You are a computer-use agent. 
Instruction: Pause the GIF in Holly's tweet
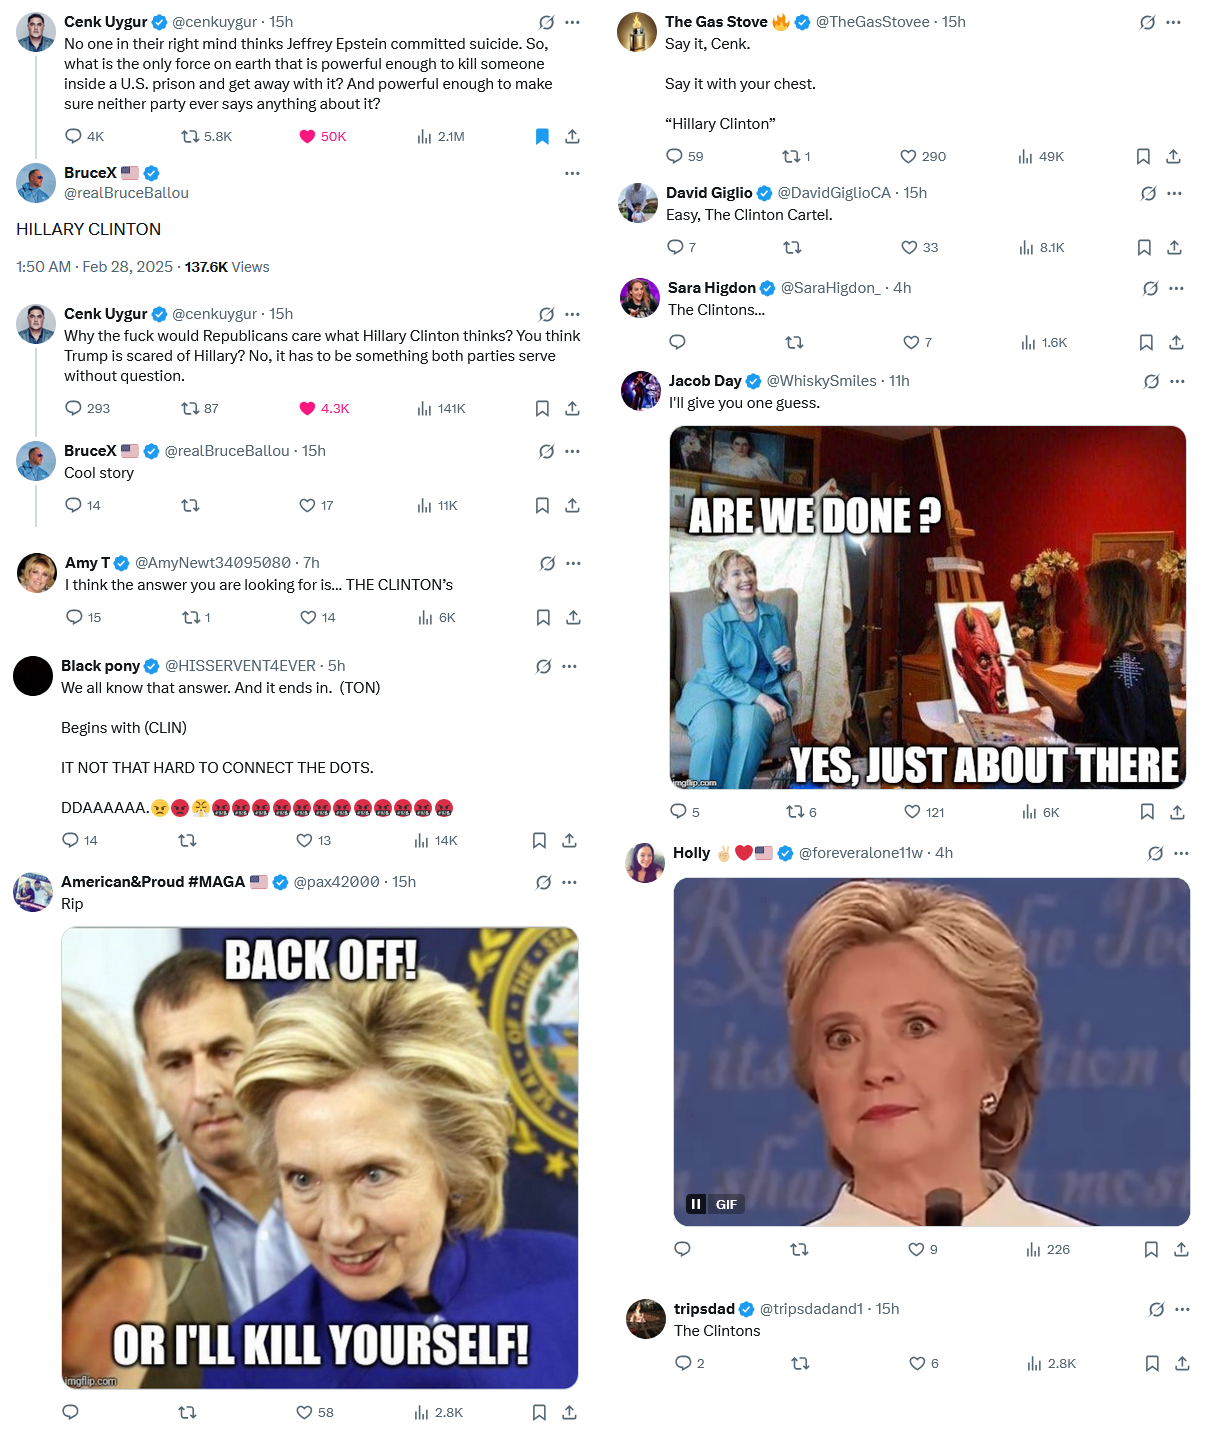[696, 1204]
